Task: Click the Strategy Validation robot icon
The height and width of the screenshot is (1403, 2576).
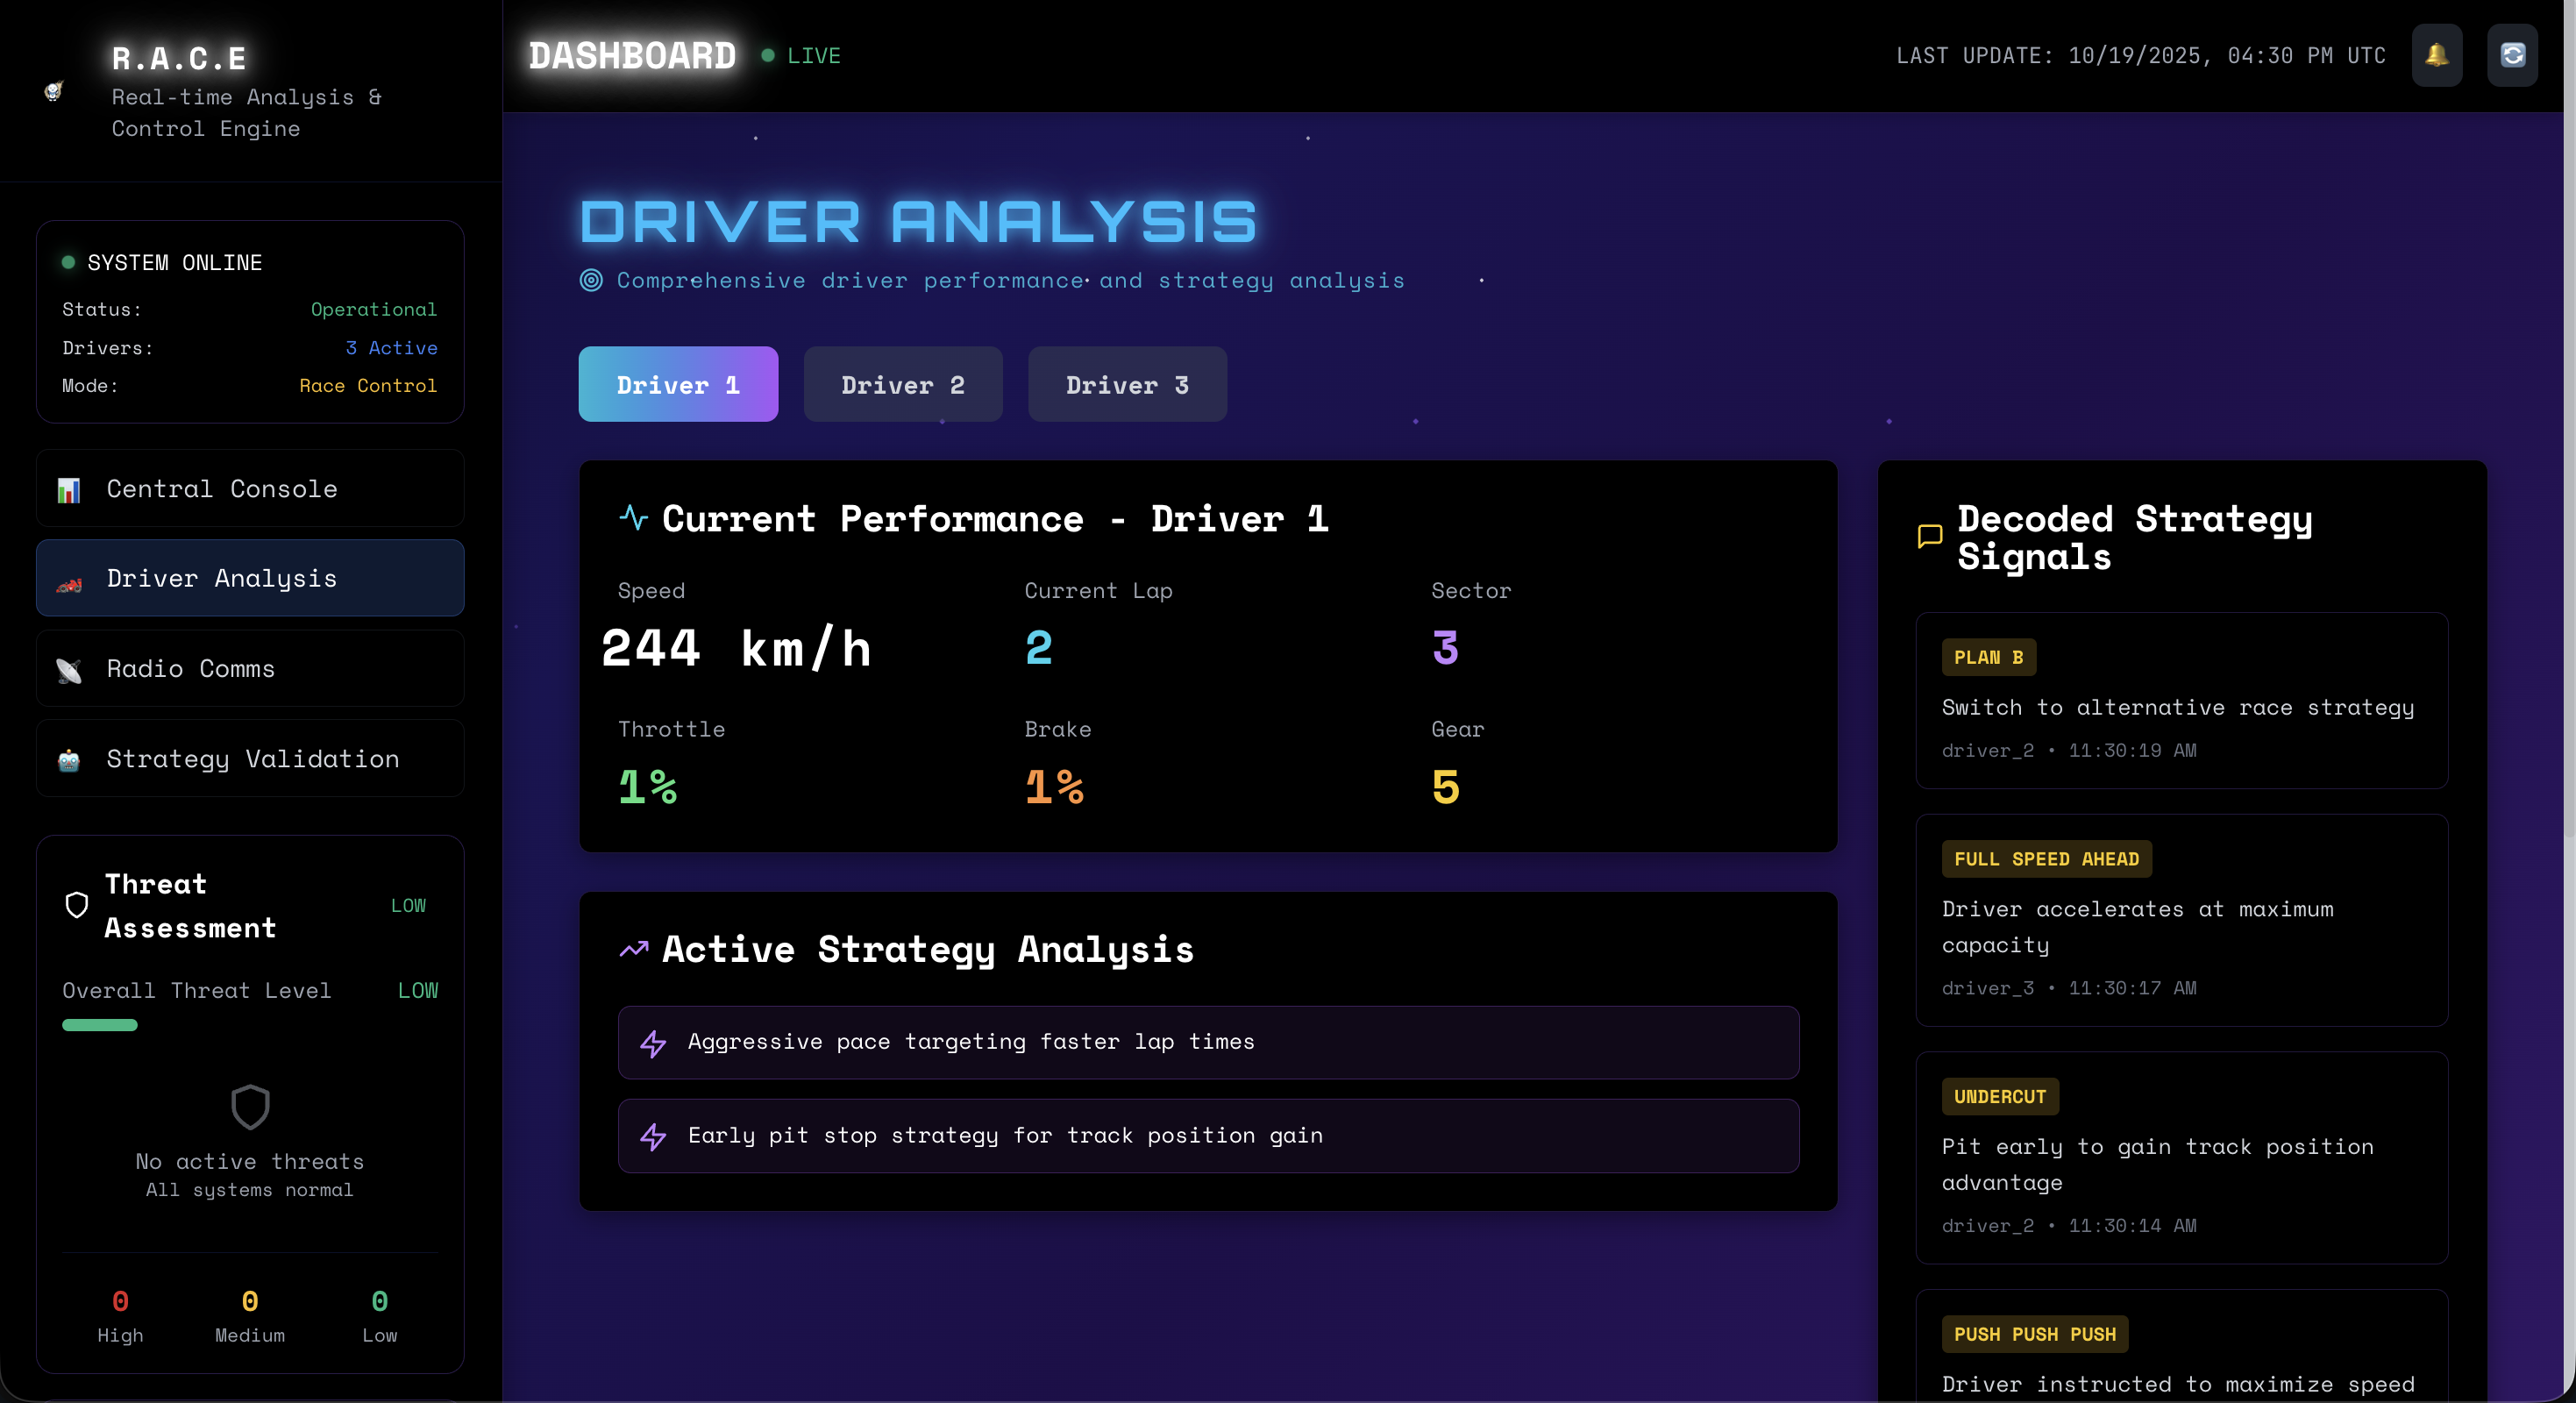Action: (69, 760)
